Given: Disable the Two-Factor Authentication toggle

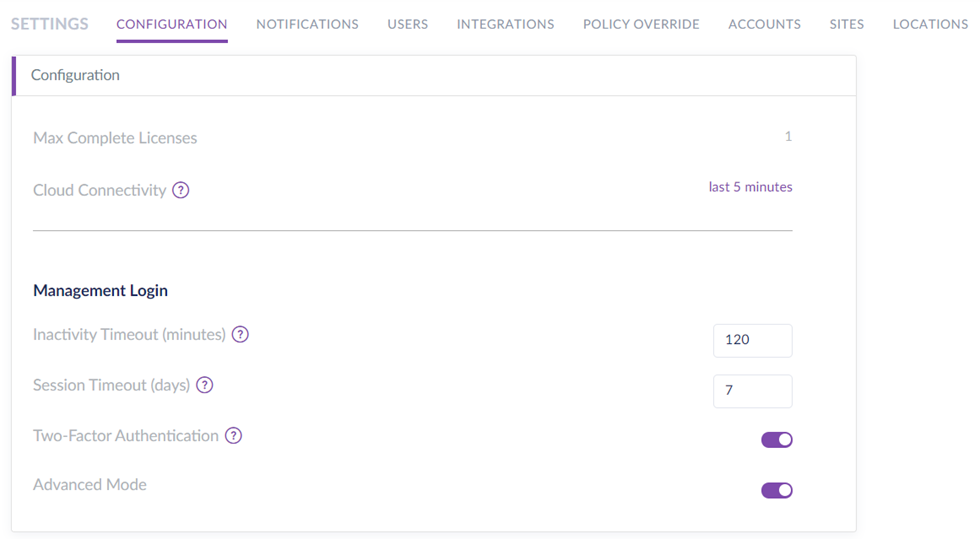Looking at the screenshot, I should coord(777,440).
